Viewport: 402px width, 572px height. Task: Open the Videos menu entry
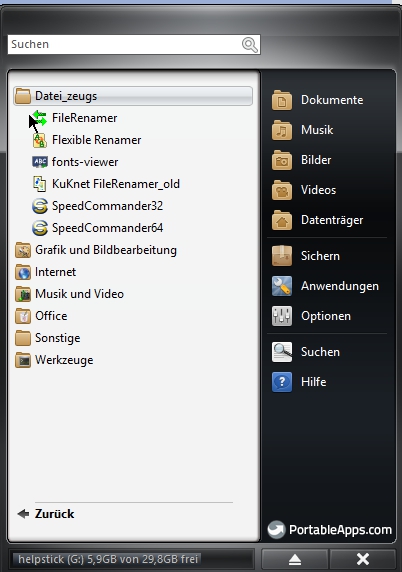click(x=328, y=190)
